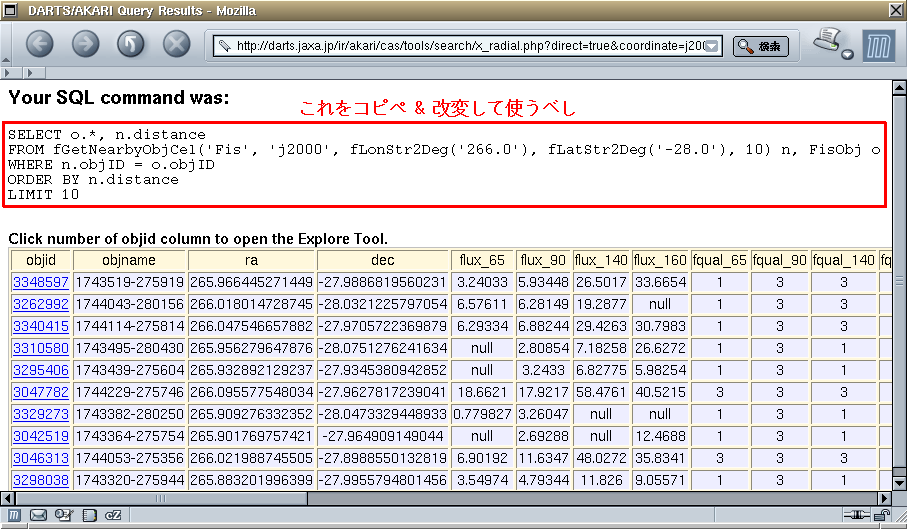
Task: Click the ra column header
Action: (x=251, y=260)
